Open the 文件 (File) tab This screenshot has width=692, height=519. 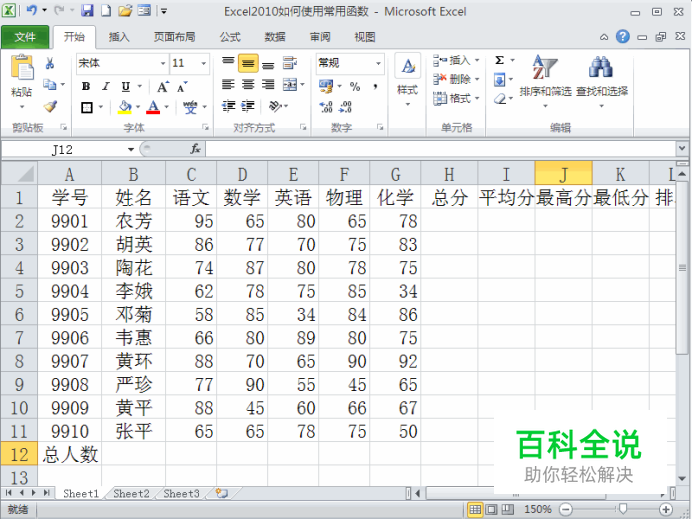[x=25, y=37]
